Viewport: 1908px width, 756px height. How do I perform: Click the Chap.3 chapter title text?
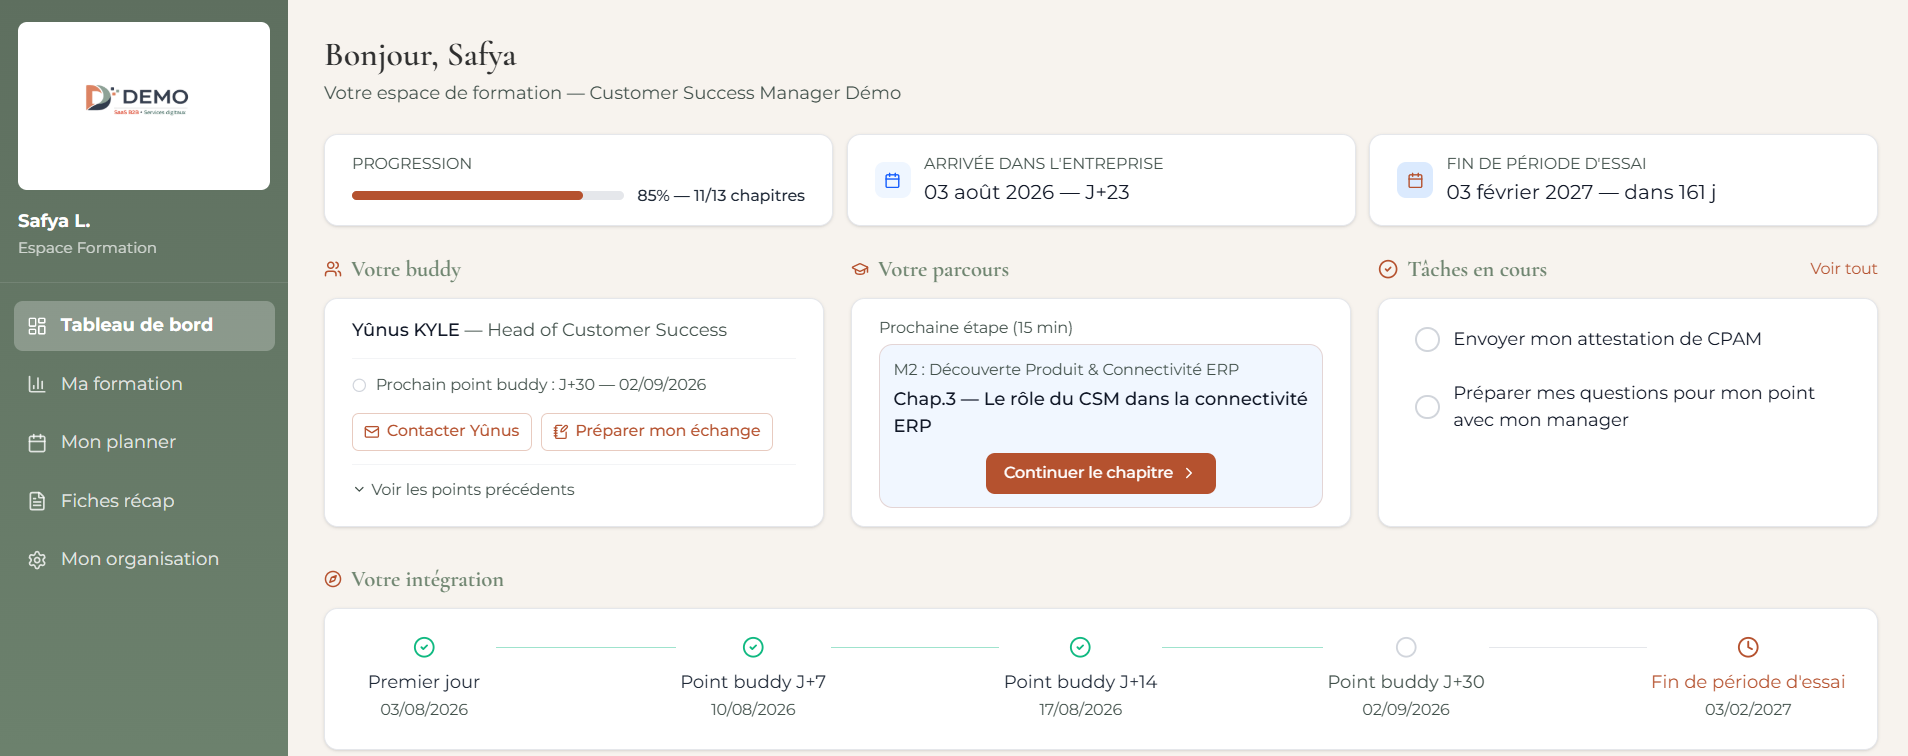coord(1100,412)
